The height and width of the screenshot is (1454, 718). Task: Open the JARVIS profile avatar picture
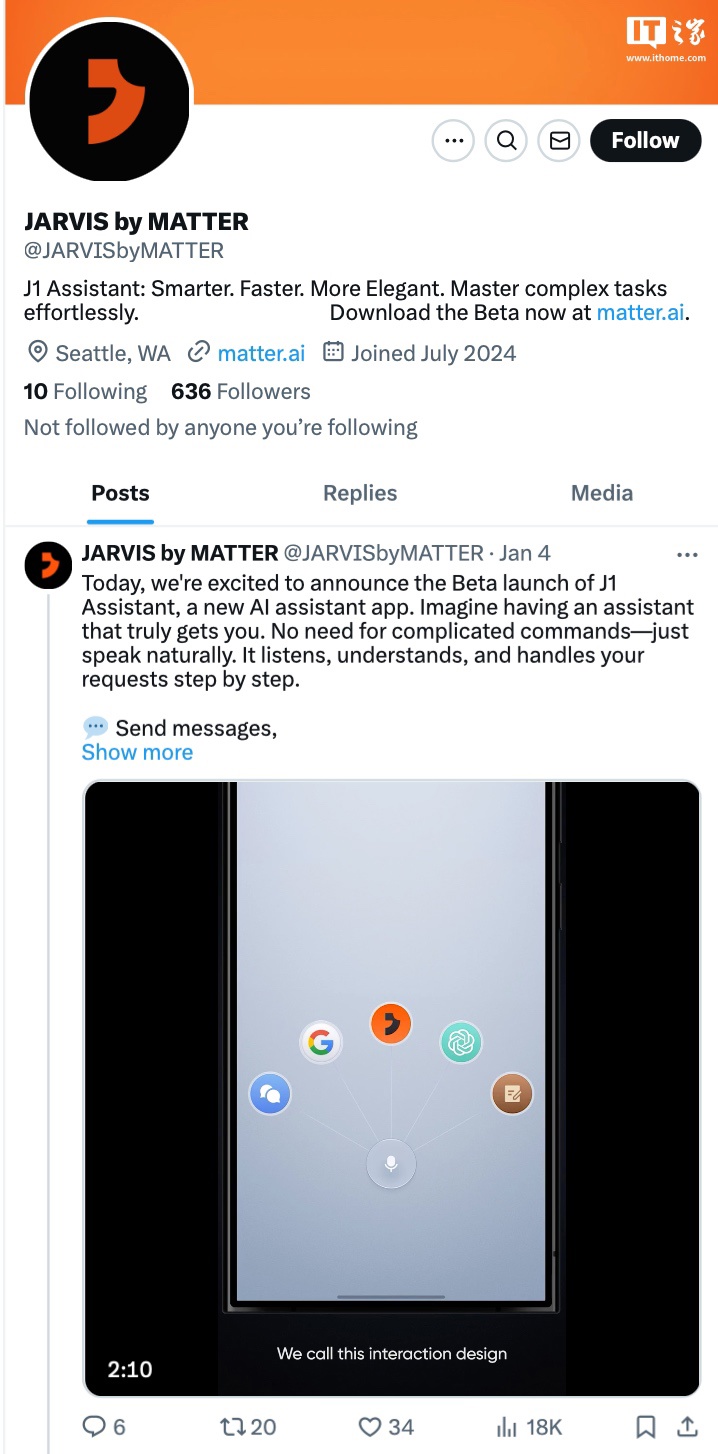pos(109,100)
